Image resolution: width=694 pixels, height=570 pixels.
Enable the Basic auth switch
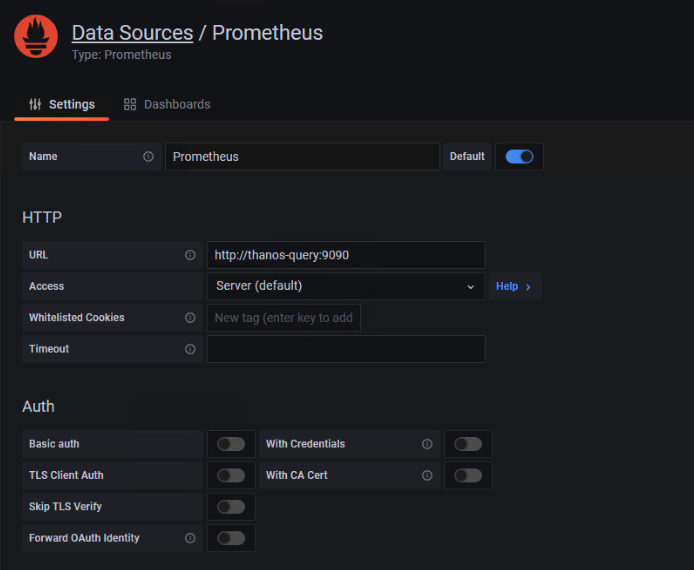click(231, 444)
